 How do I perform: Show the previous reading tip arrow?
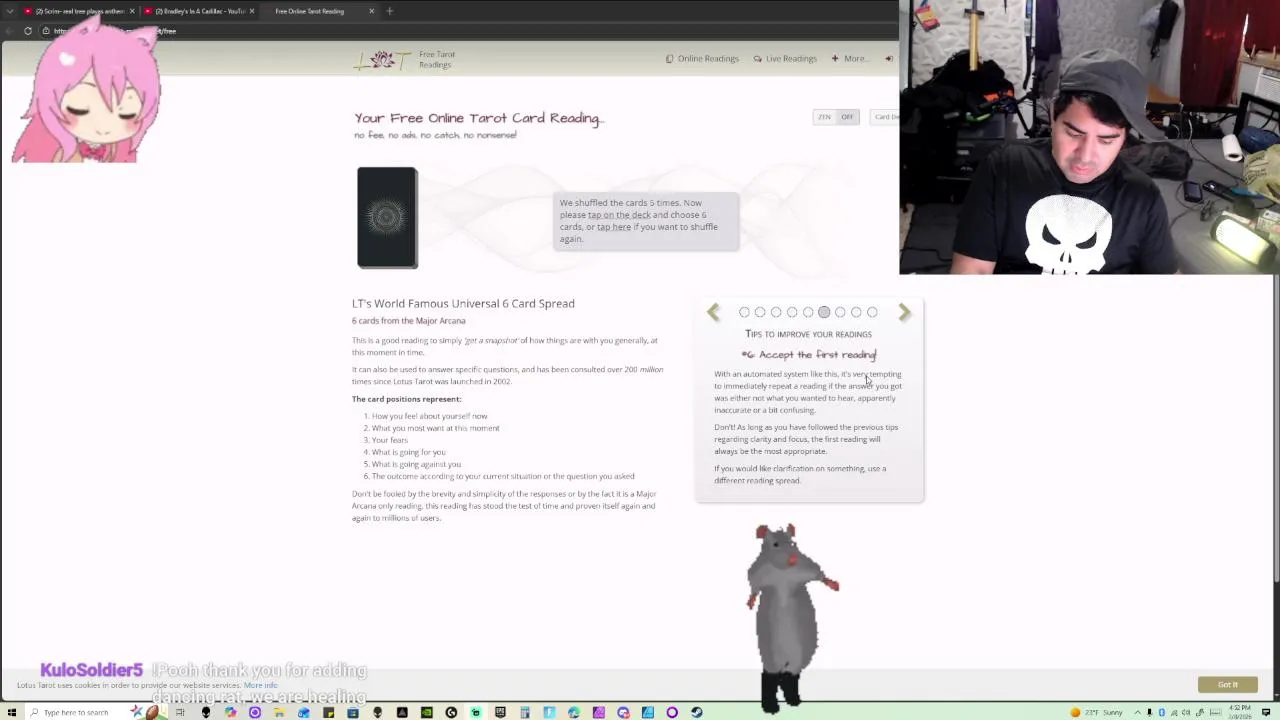[x=713, y=313]
